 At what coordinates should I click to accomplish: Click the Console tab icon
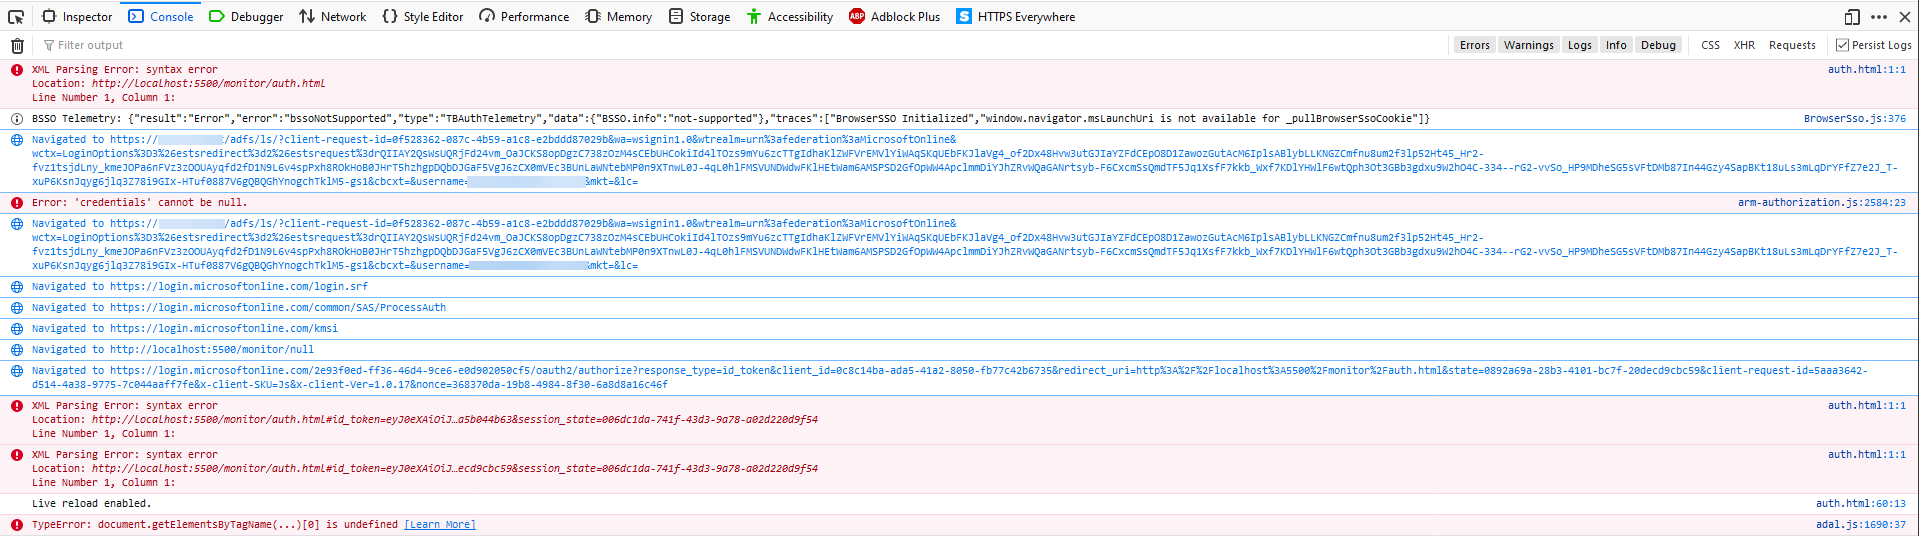136,16
